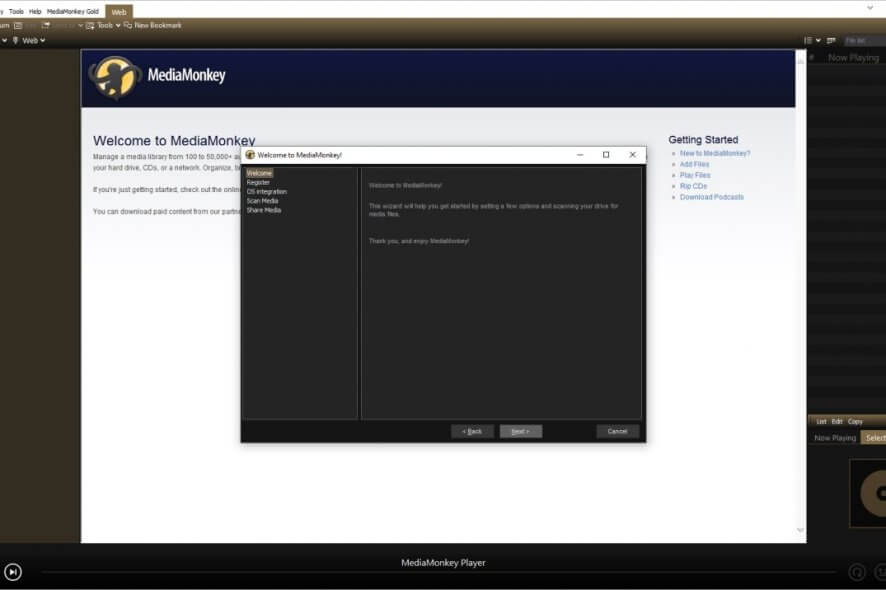
Task: Click the New Bookmark toolbar label
Action: click(x=158, y=25)
